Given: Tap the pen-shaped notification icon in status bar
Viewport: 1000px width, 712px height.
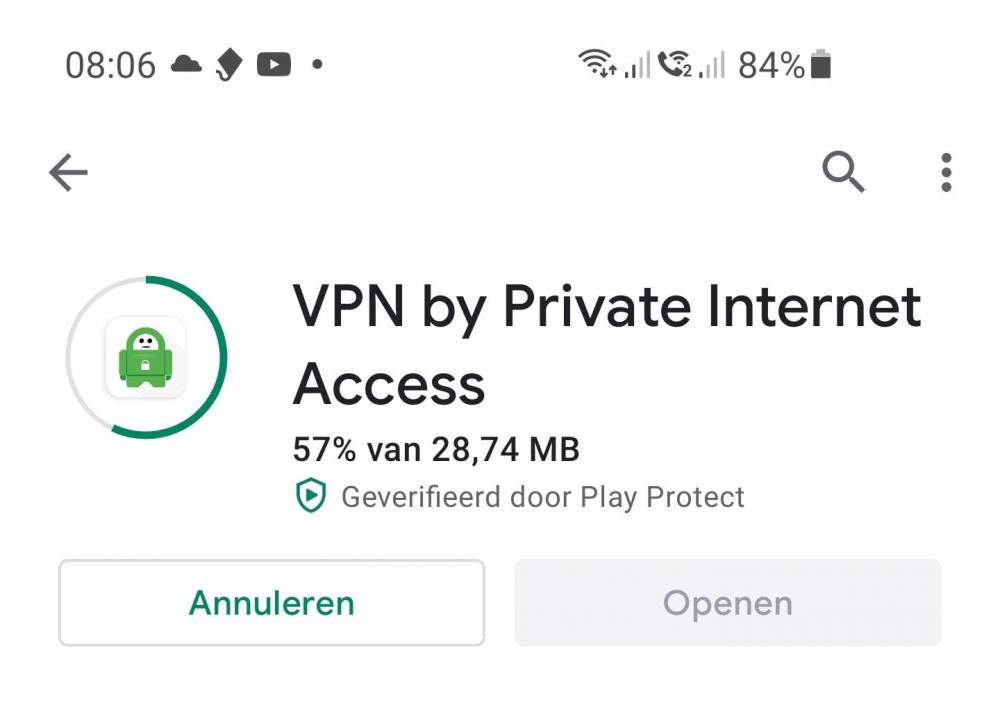Looking at the screenshot, I should [229, 66].
